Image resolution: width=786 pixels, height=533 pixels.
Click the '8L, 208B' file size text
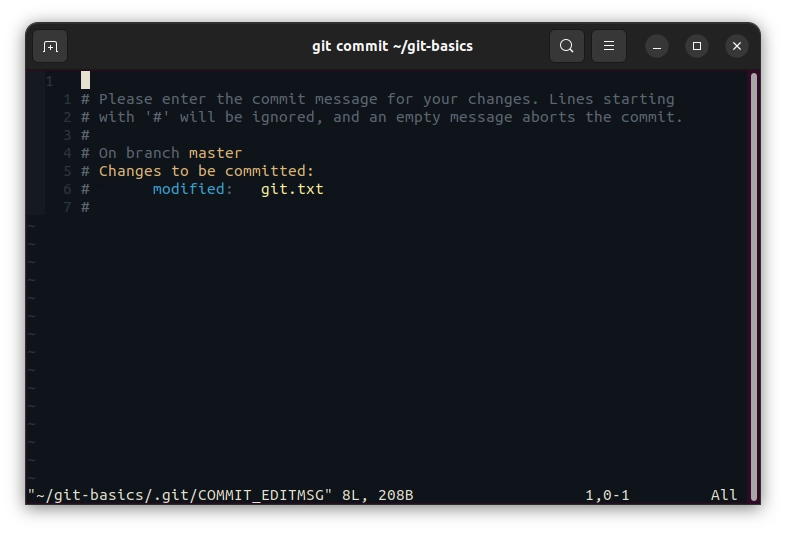pos(378,495)
